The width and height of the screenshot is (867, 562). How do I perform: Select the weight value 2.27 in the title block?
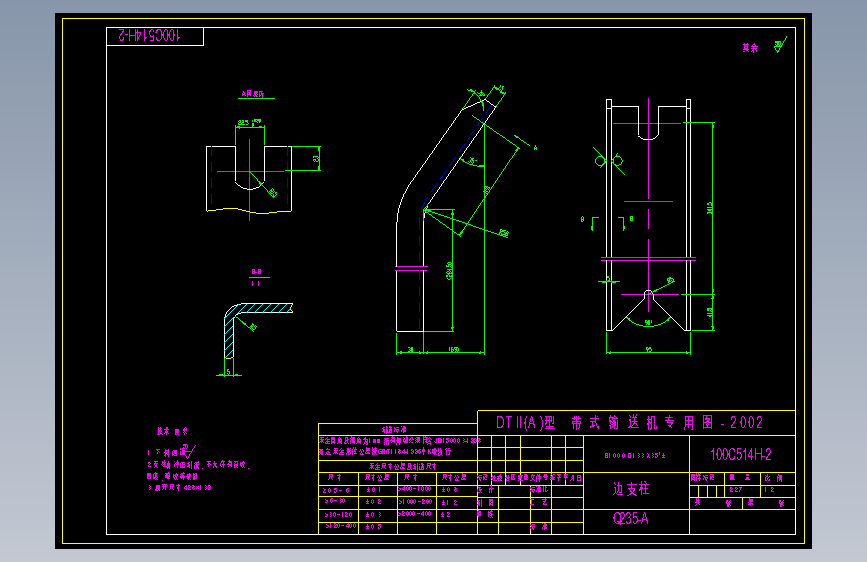point(735,490)
